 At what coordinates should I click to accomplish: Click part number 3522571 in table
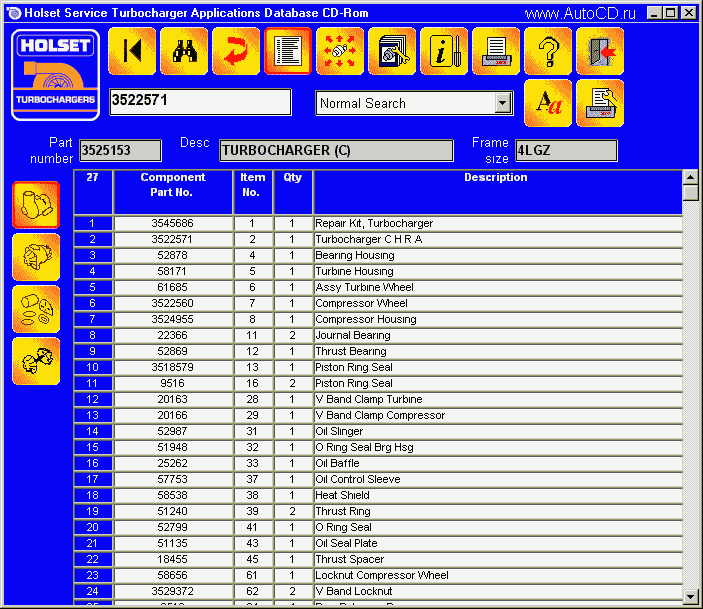(172, 239)
